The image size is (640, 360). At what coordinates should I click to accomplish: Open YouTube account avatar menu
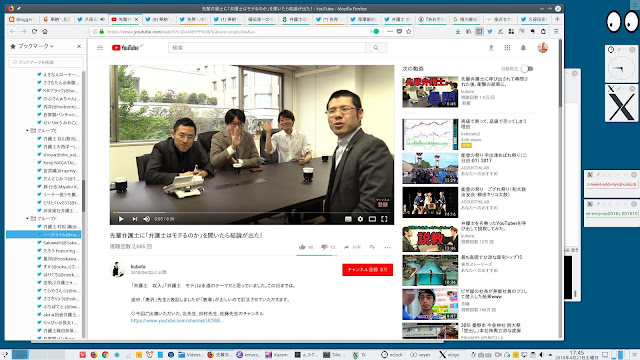pyautogui.click(x=542, y=48)
